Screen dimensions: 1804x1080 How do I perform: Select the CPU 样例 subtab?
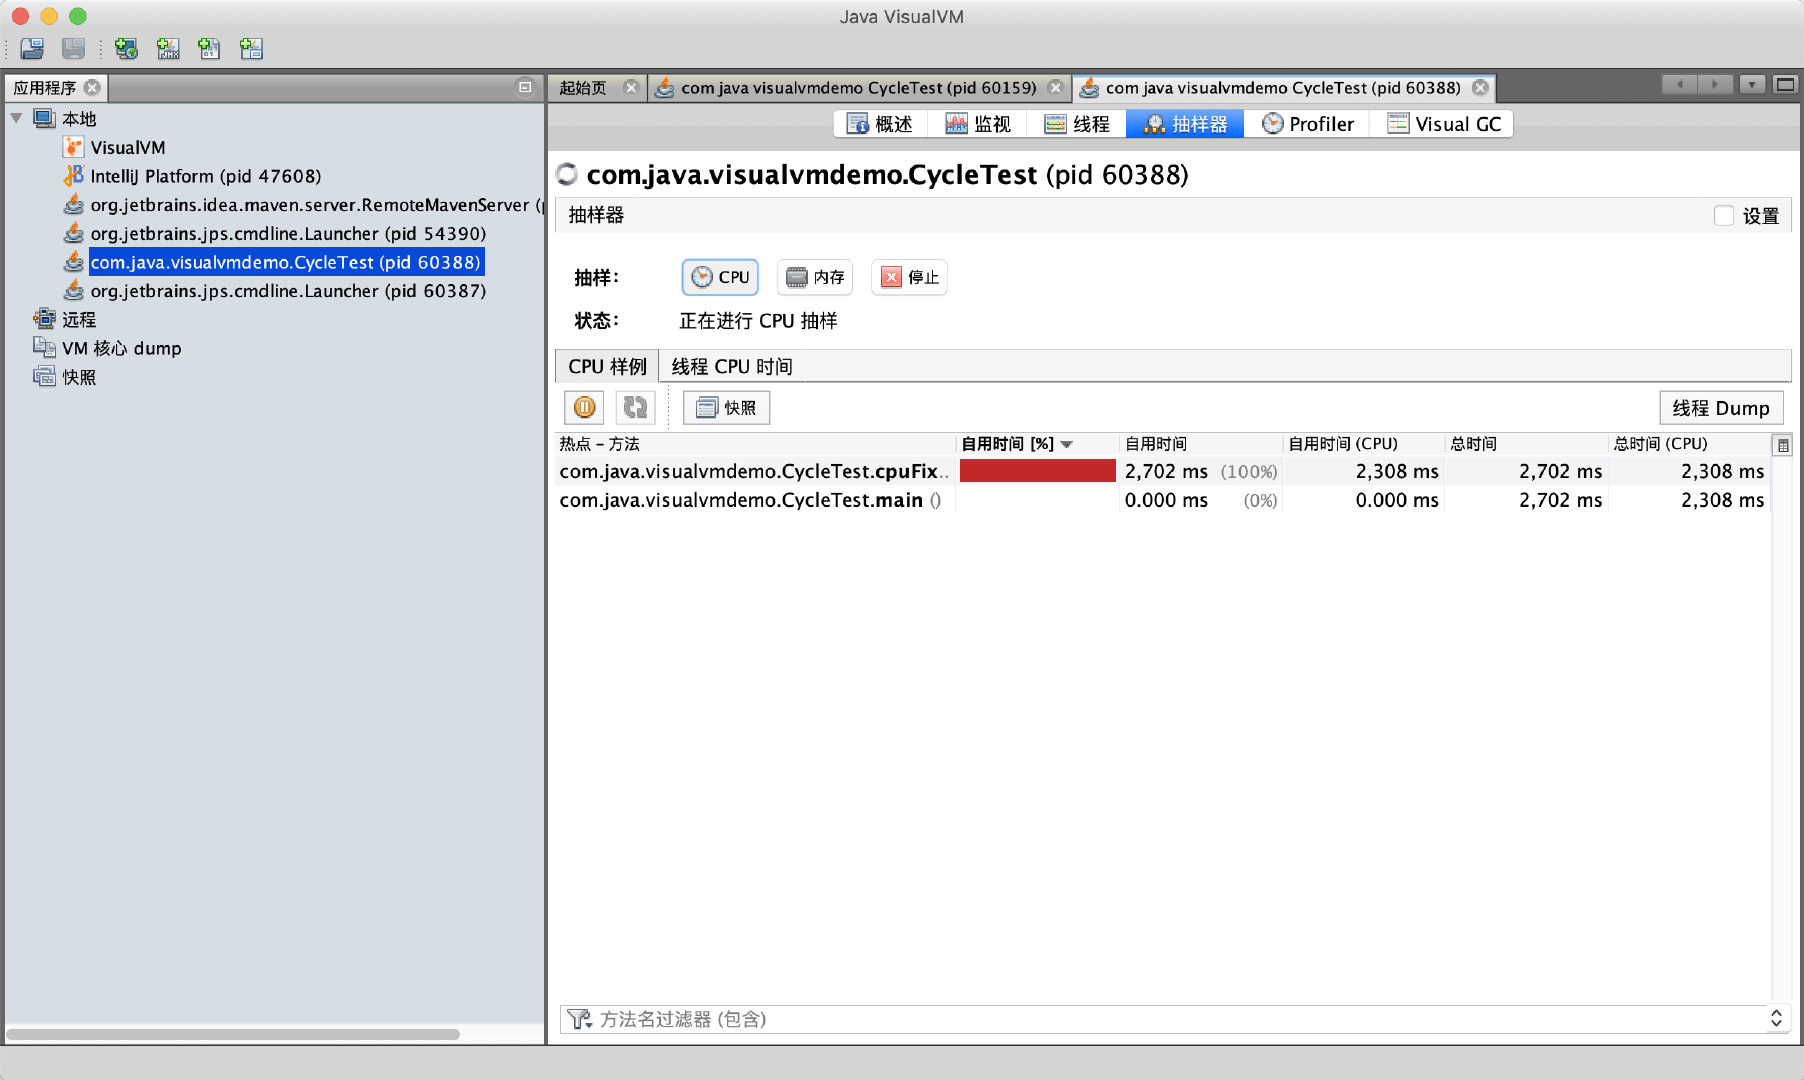(x=607, y=367)
